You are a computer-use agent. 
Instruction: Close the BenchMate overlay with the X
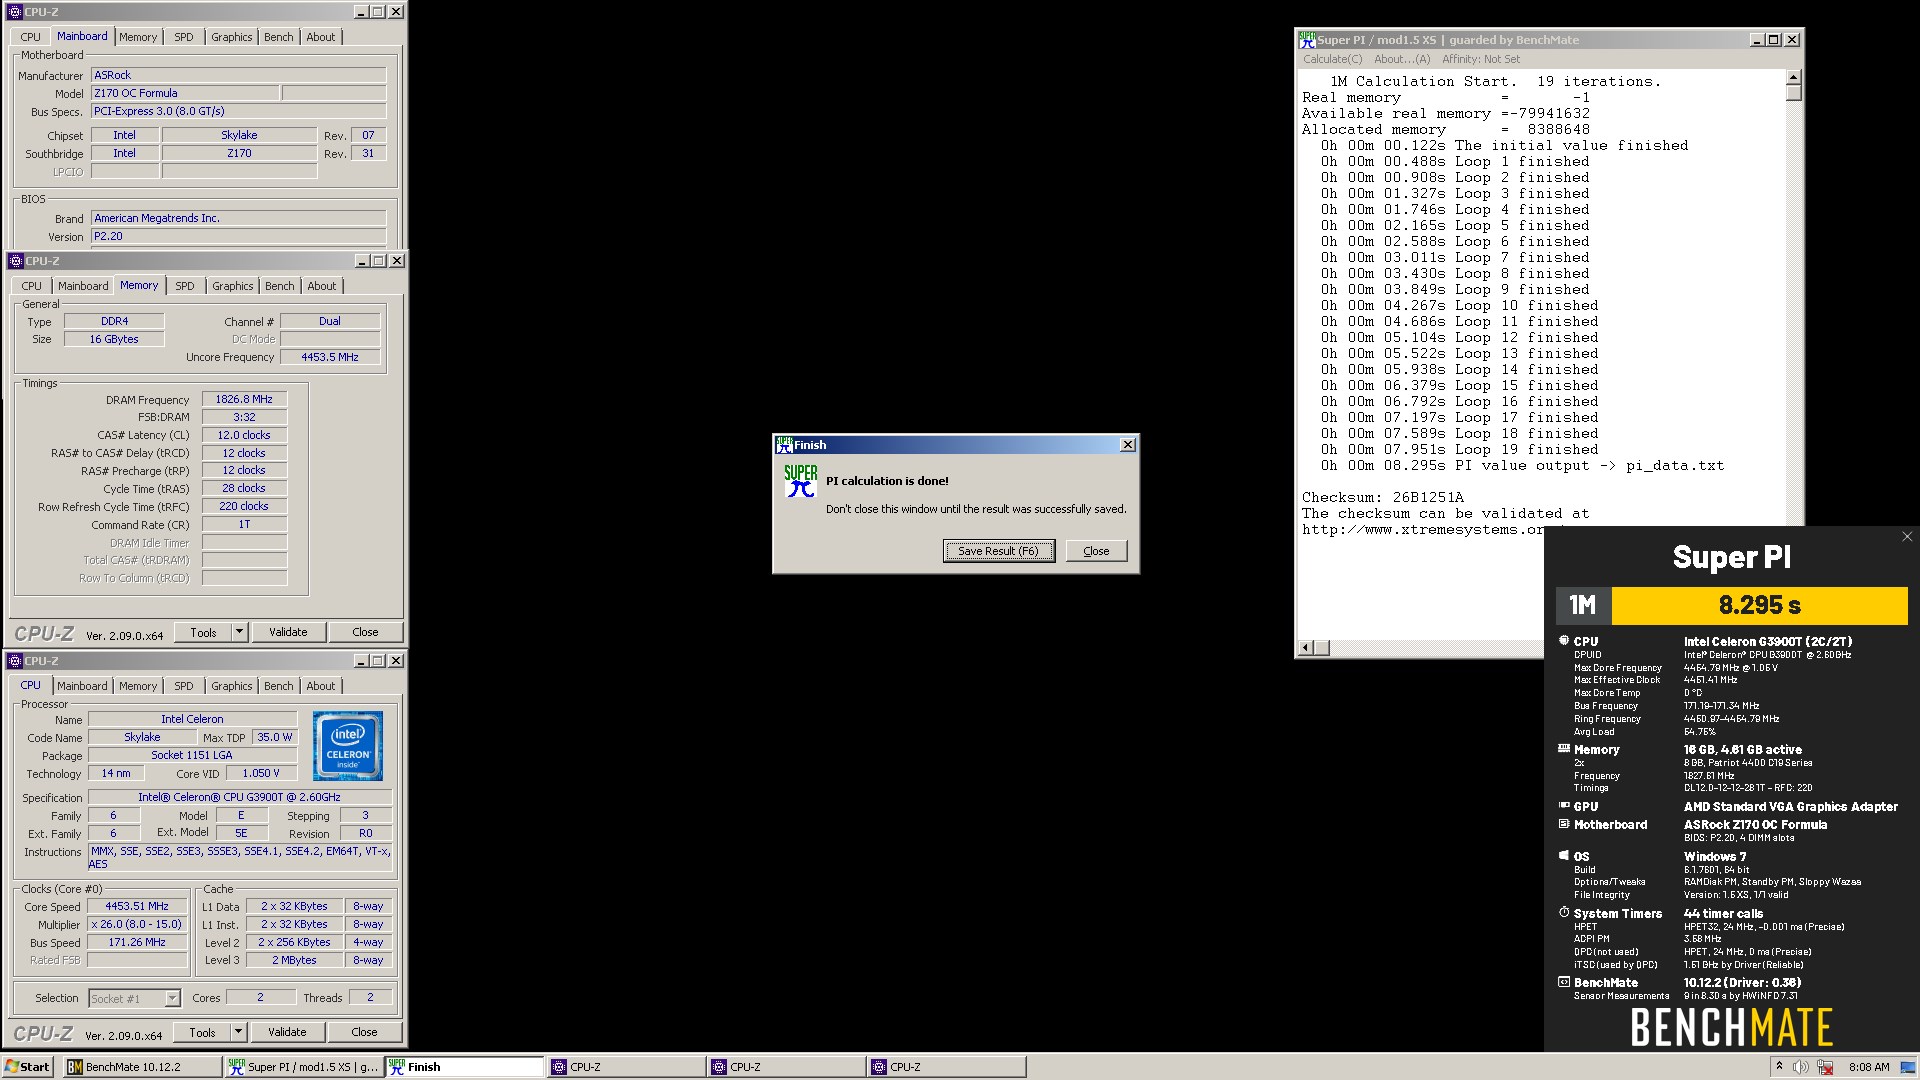[1907, 537]
